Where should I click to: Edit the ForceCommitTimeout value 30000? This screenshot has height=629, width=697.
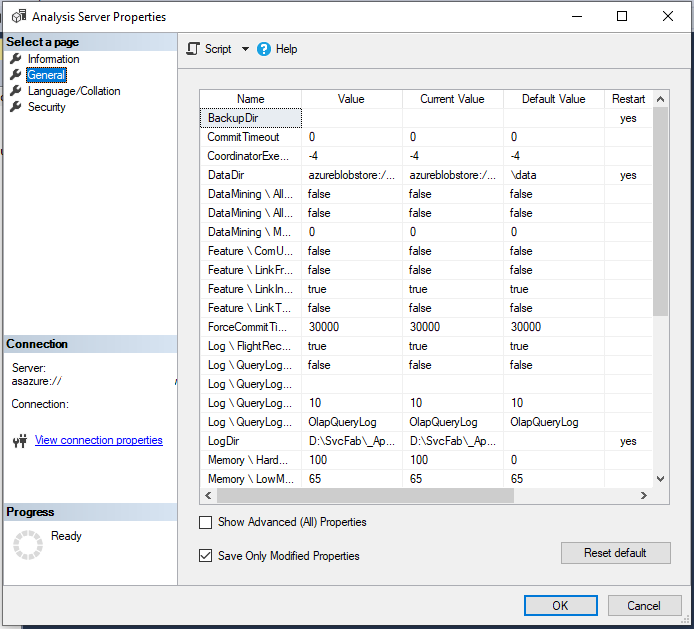click(352, 327)
